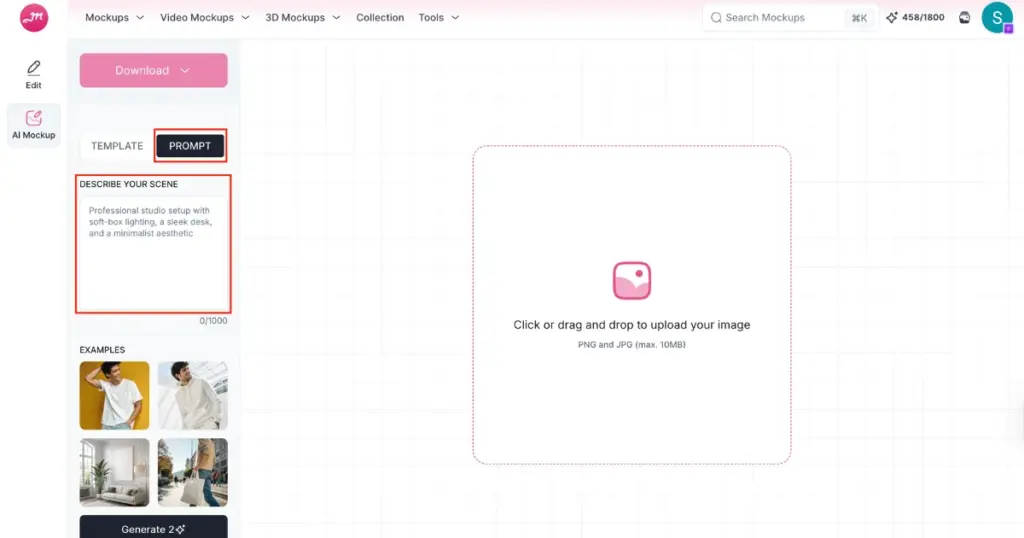Viewport: 1024px width, 538px height.
Task: Switch to the TEMPLATE tab
Action: point(117,146)
